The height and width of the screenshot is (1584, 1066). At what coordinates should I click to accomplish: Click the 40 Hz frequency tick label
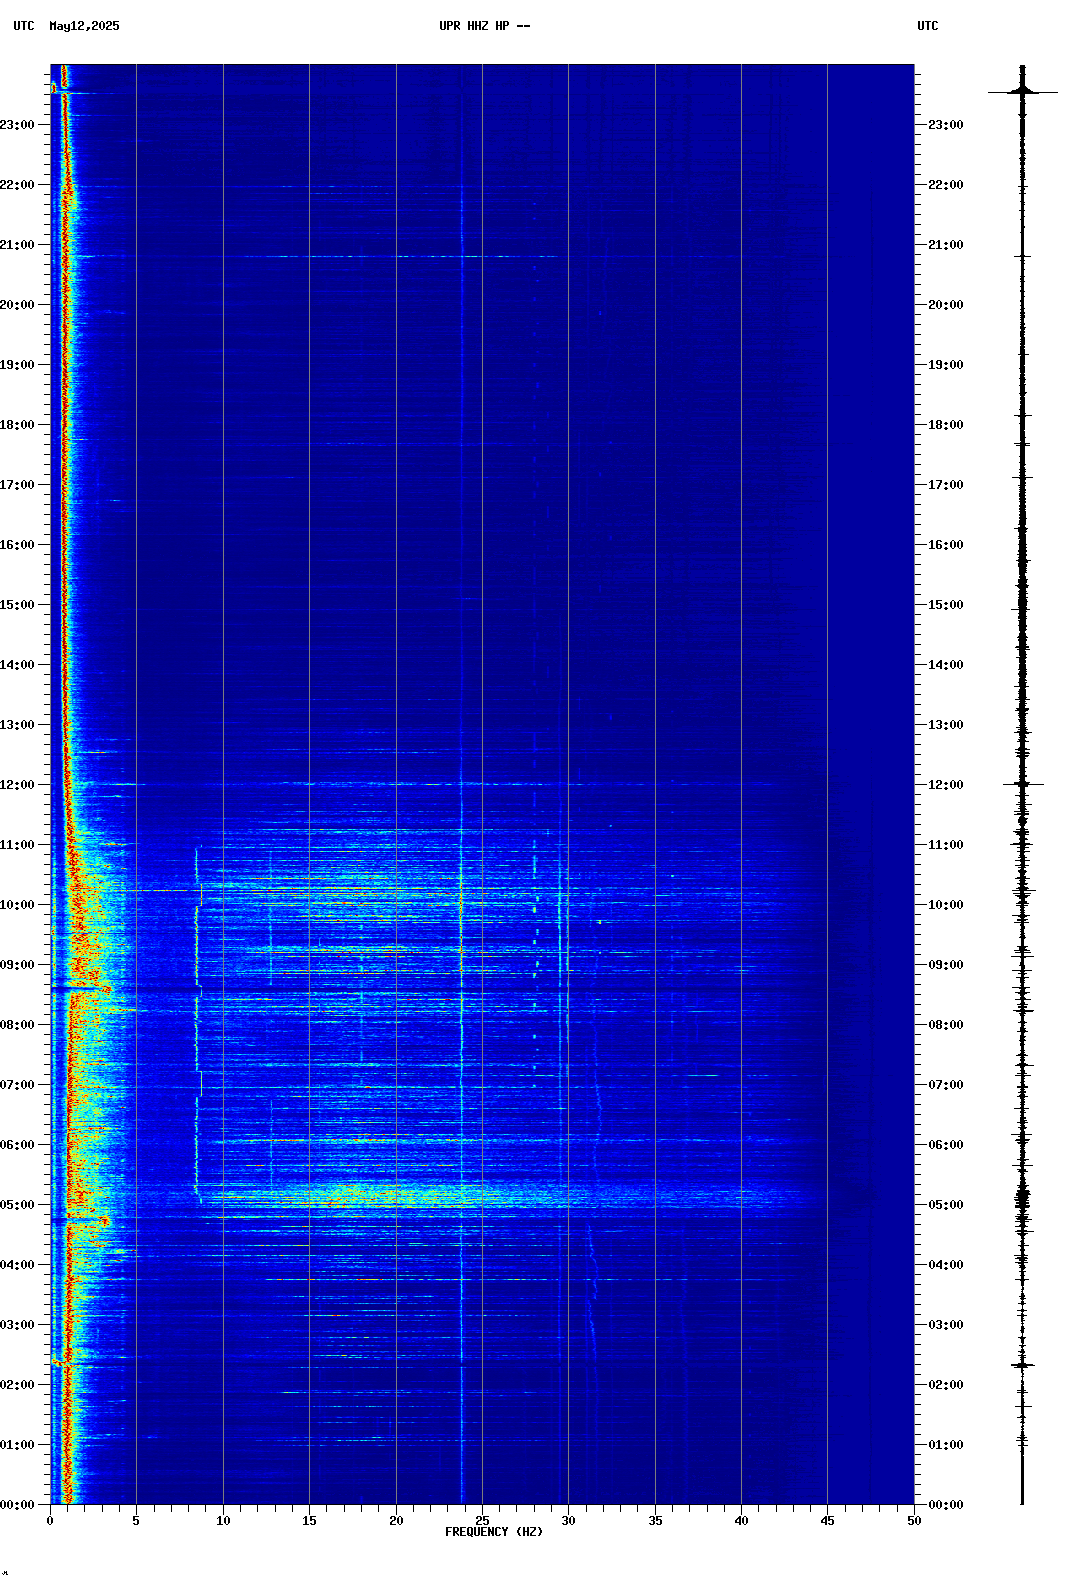pos(741,1521)
